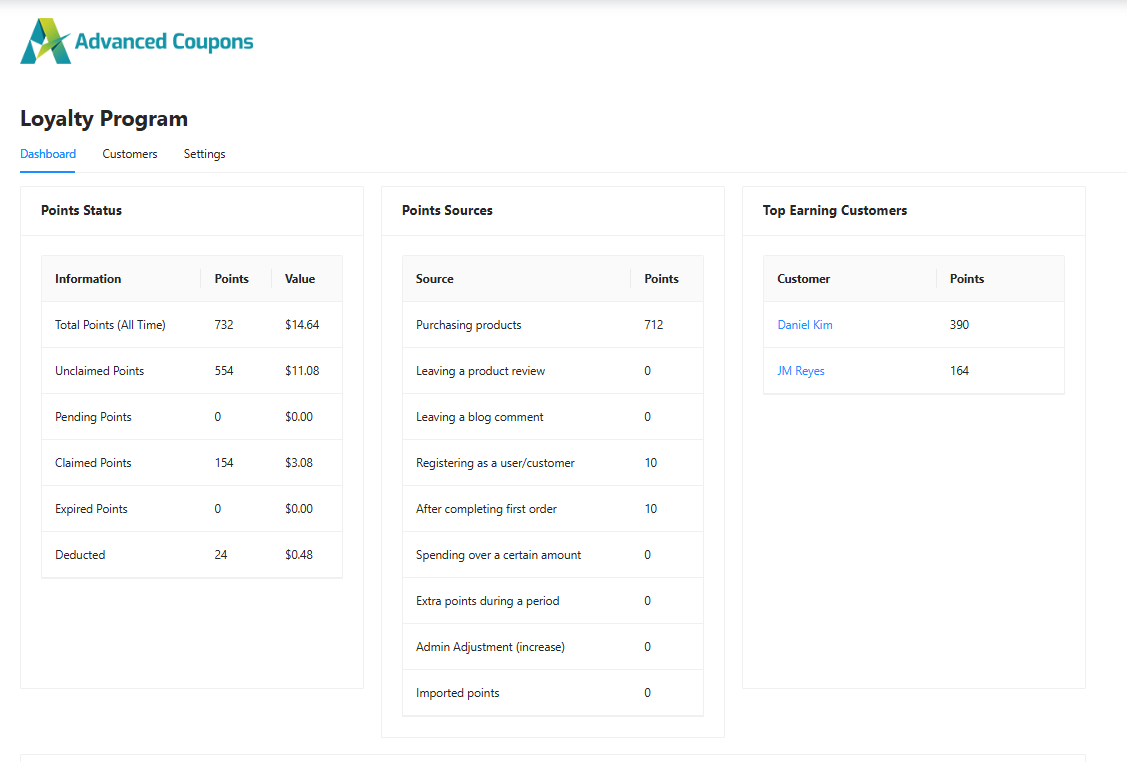The width and height of the screenshot is (1127, 762).
Task: Open the Settings tab
Action: pyautogui.click(x=204, y=154)
